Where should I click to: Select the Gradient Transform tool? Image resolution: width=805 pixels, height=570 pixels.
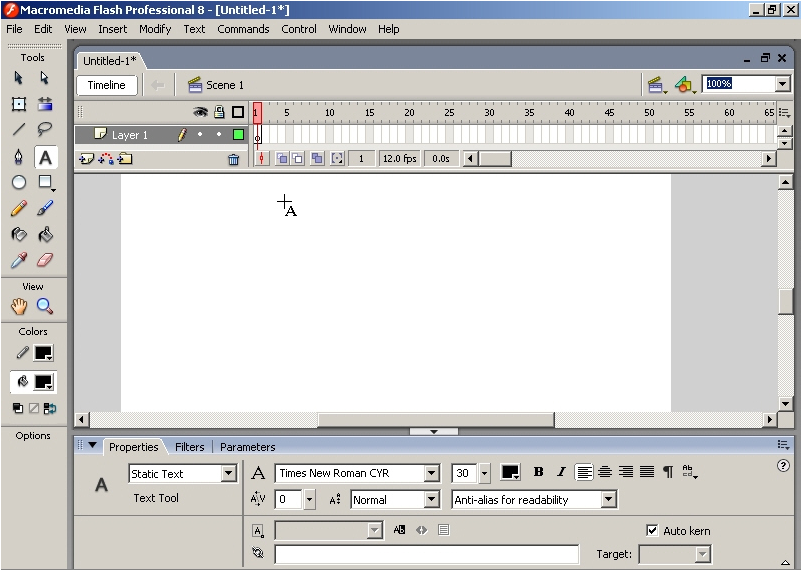[45, 104]
